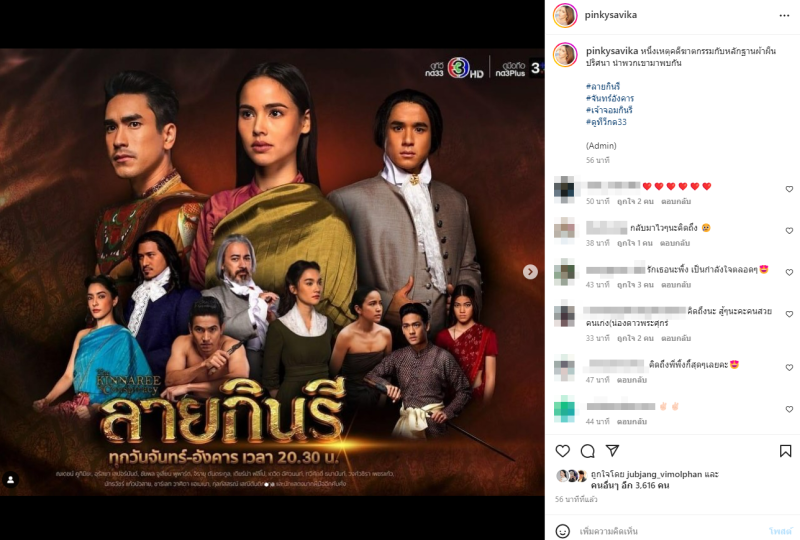Share post via paper plane icon
Screen dimensions: 800x540
pyautogui.click(x=612, y=450)
